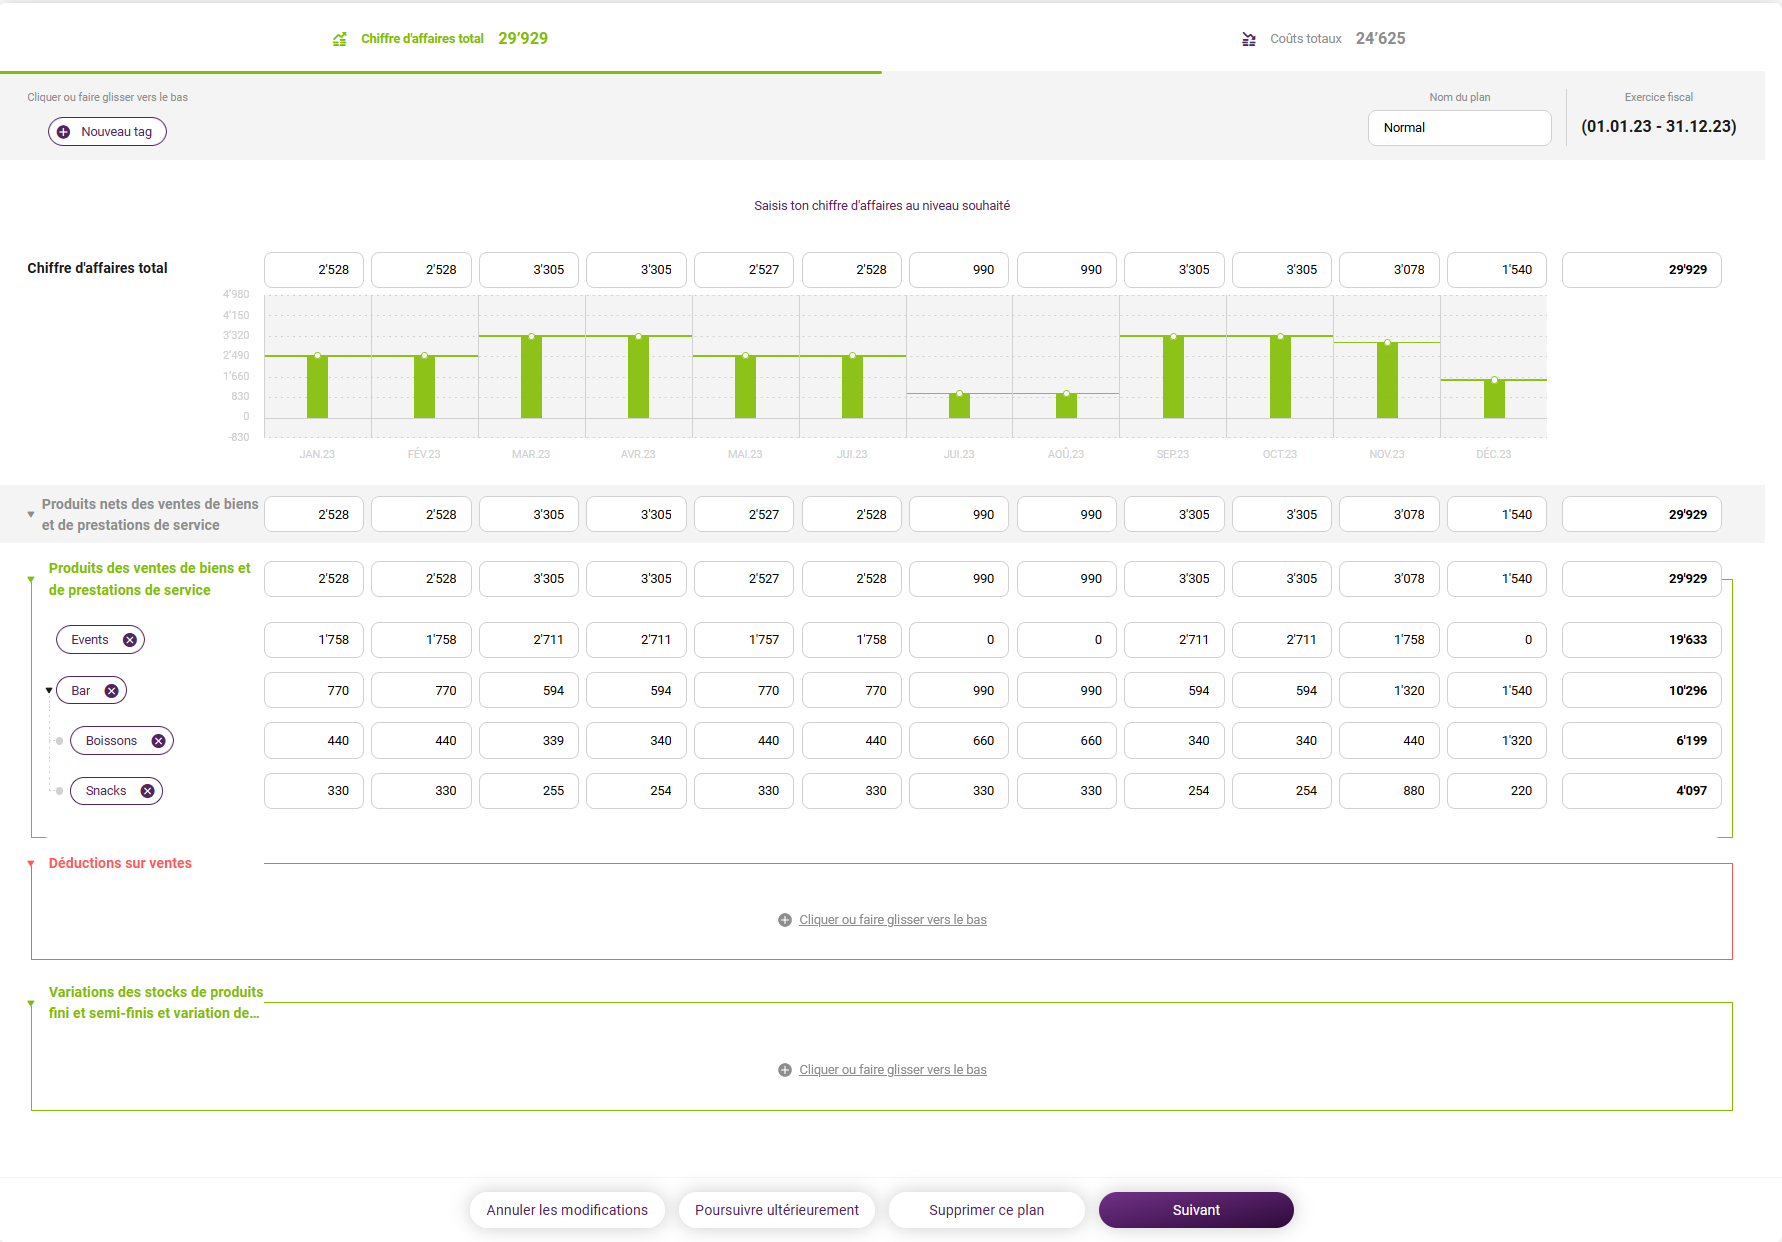Click the Suivant button

[1196, 1210]
